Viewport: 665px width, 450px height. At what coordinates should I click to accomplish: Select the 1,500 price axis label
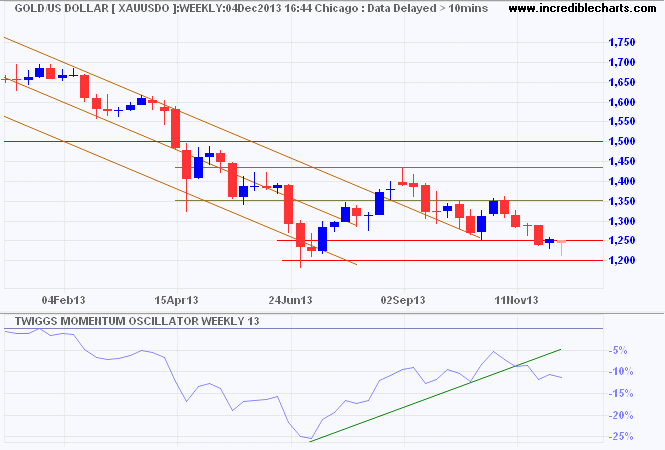pos(622,141)
